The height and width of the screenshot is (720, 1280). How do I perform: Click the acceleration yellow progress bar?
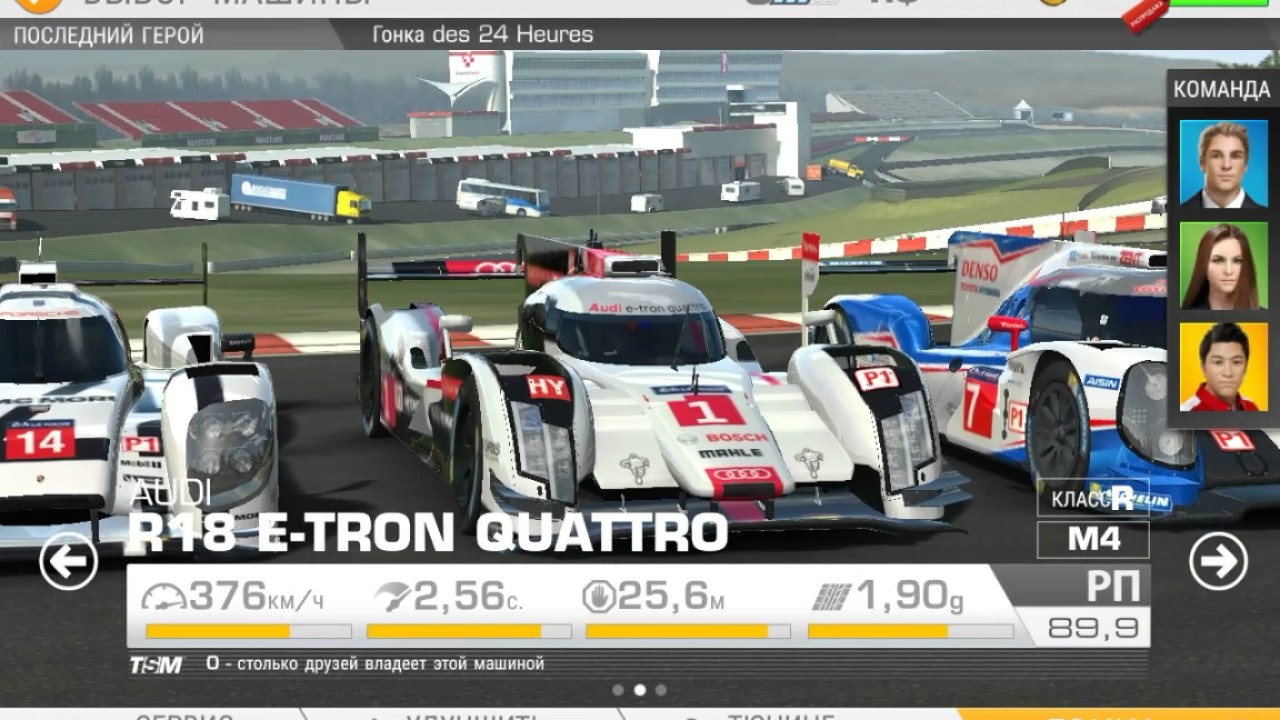tap(469, 632)
